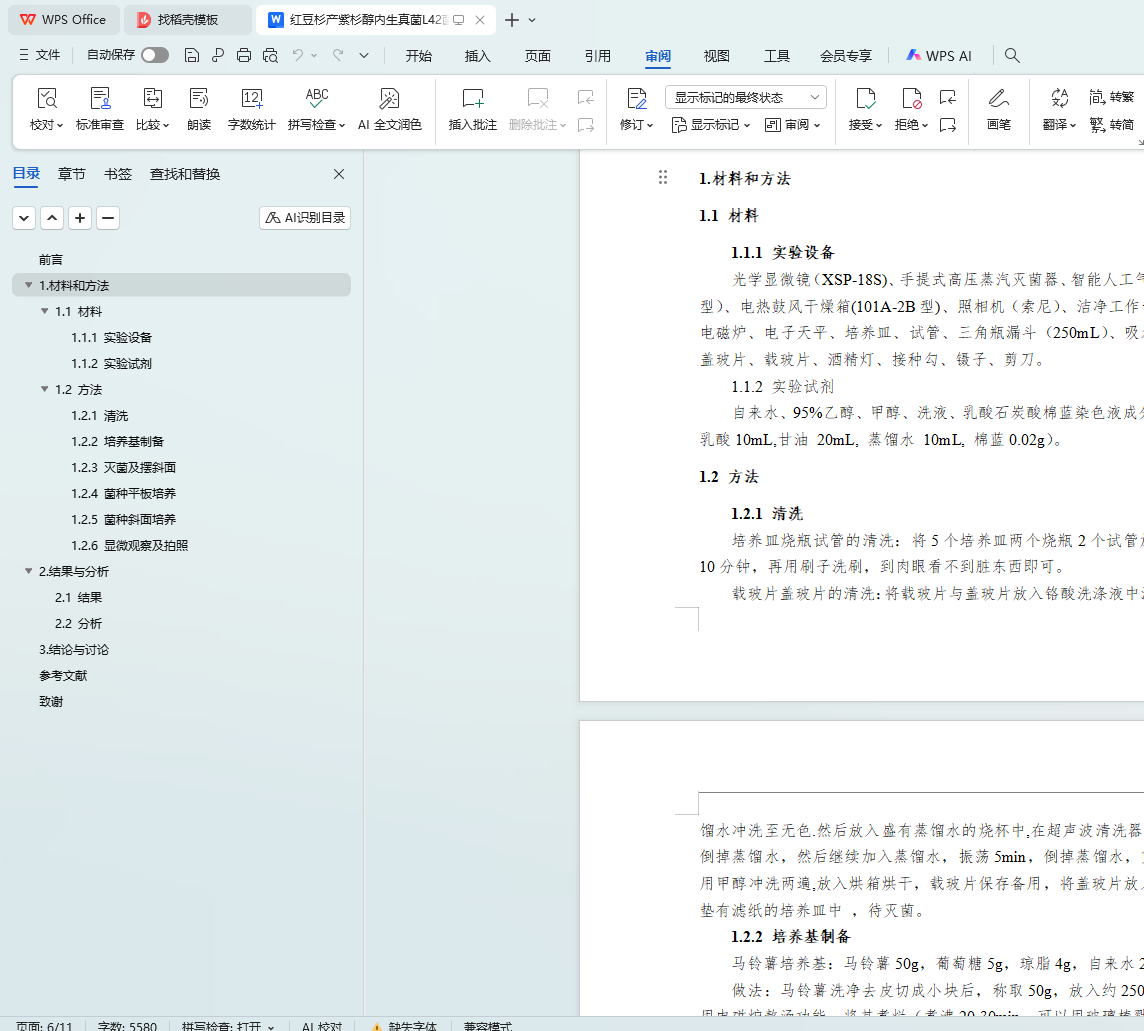Collapse the 1.2 方法 outline section
The width and height of the screenshot is (1144, 1031).
point(45,390)
